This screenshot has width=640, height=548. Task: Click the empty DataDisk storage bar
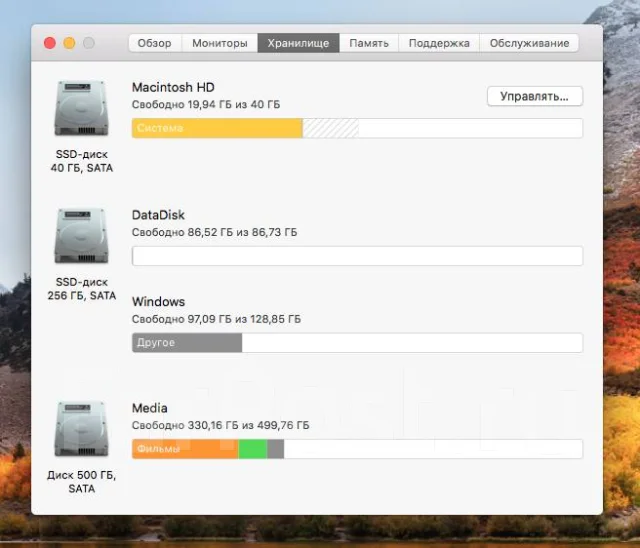click(358, 256)
